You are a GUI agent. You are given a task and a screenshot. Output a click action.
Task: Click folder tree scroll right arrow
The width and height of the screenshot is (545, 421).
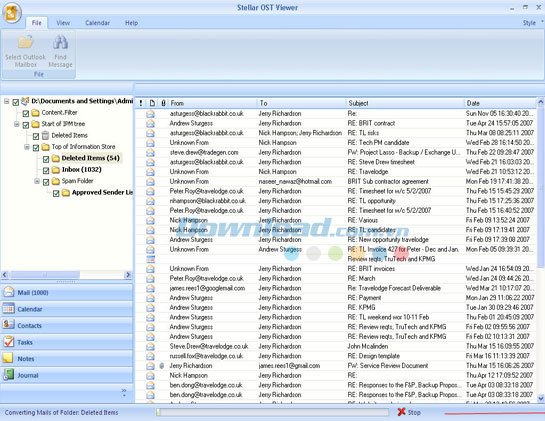coord(128,275)
